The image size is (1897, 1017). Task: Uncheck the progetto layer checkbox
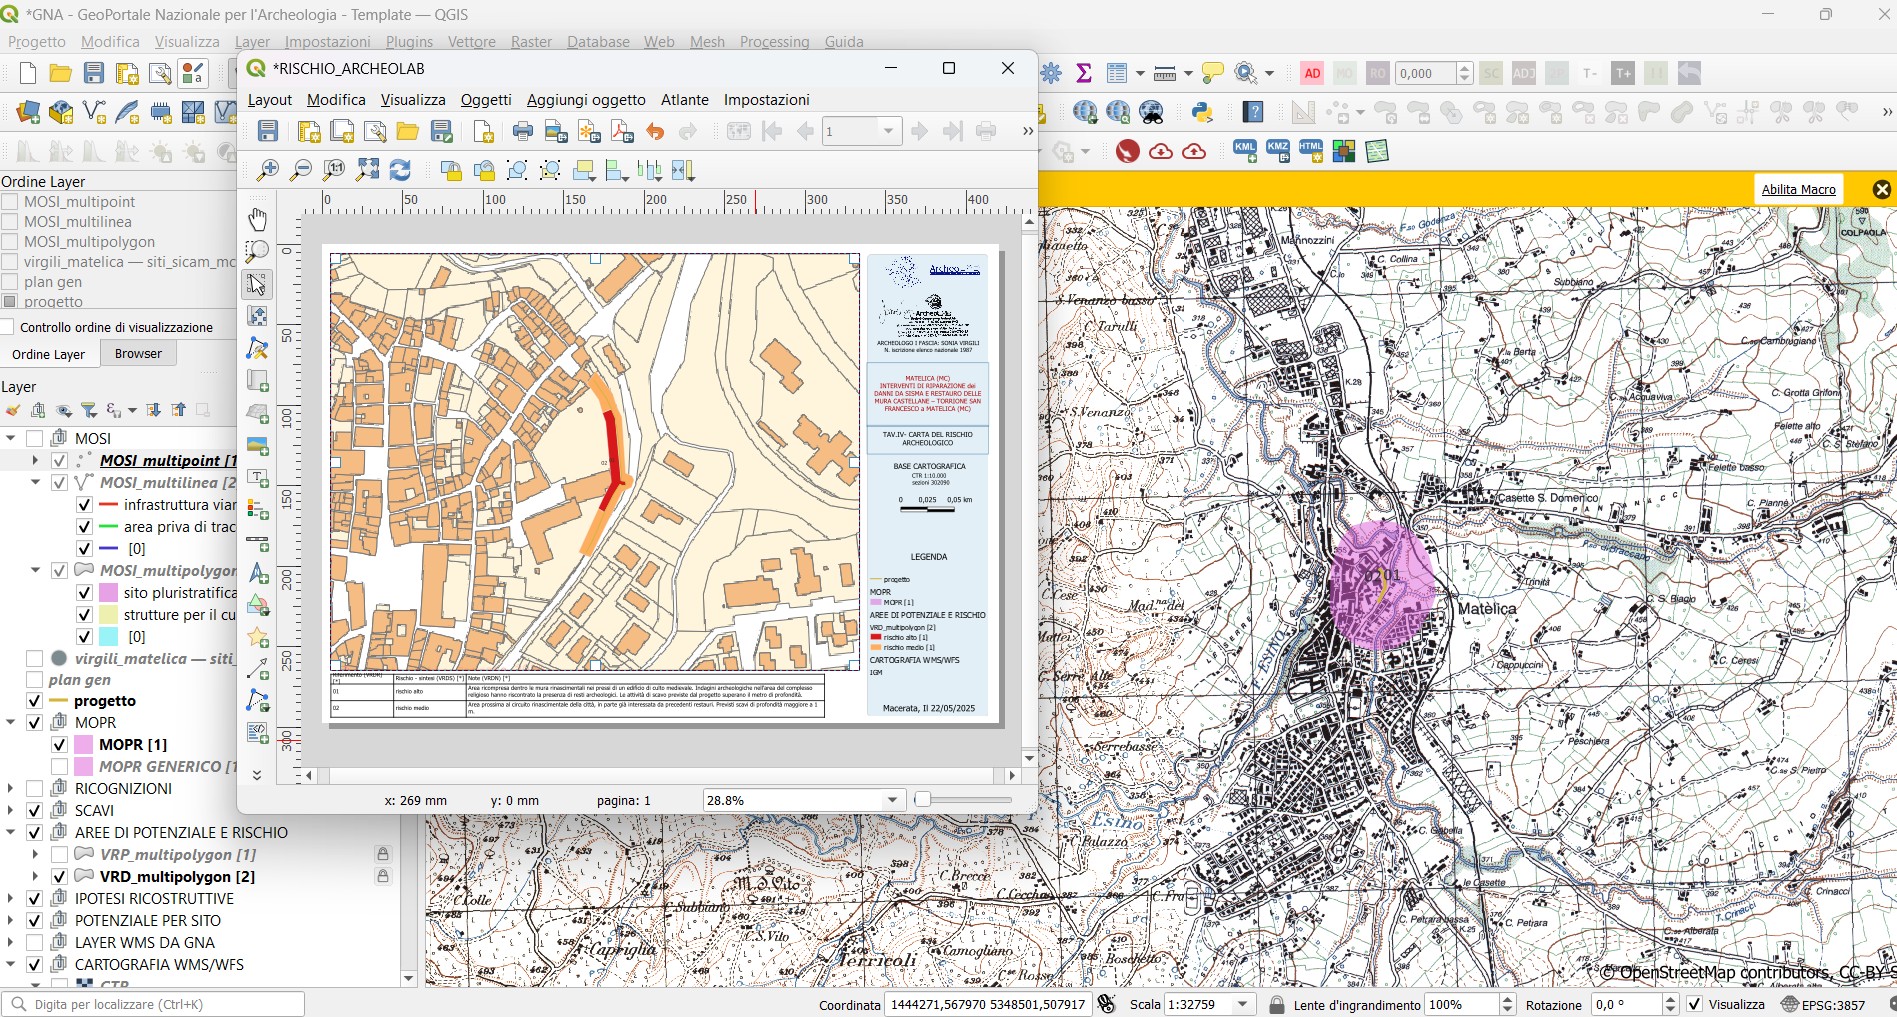(34, 701)
